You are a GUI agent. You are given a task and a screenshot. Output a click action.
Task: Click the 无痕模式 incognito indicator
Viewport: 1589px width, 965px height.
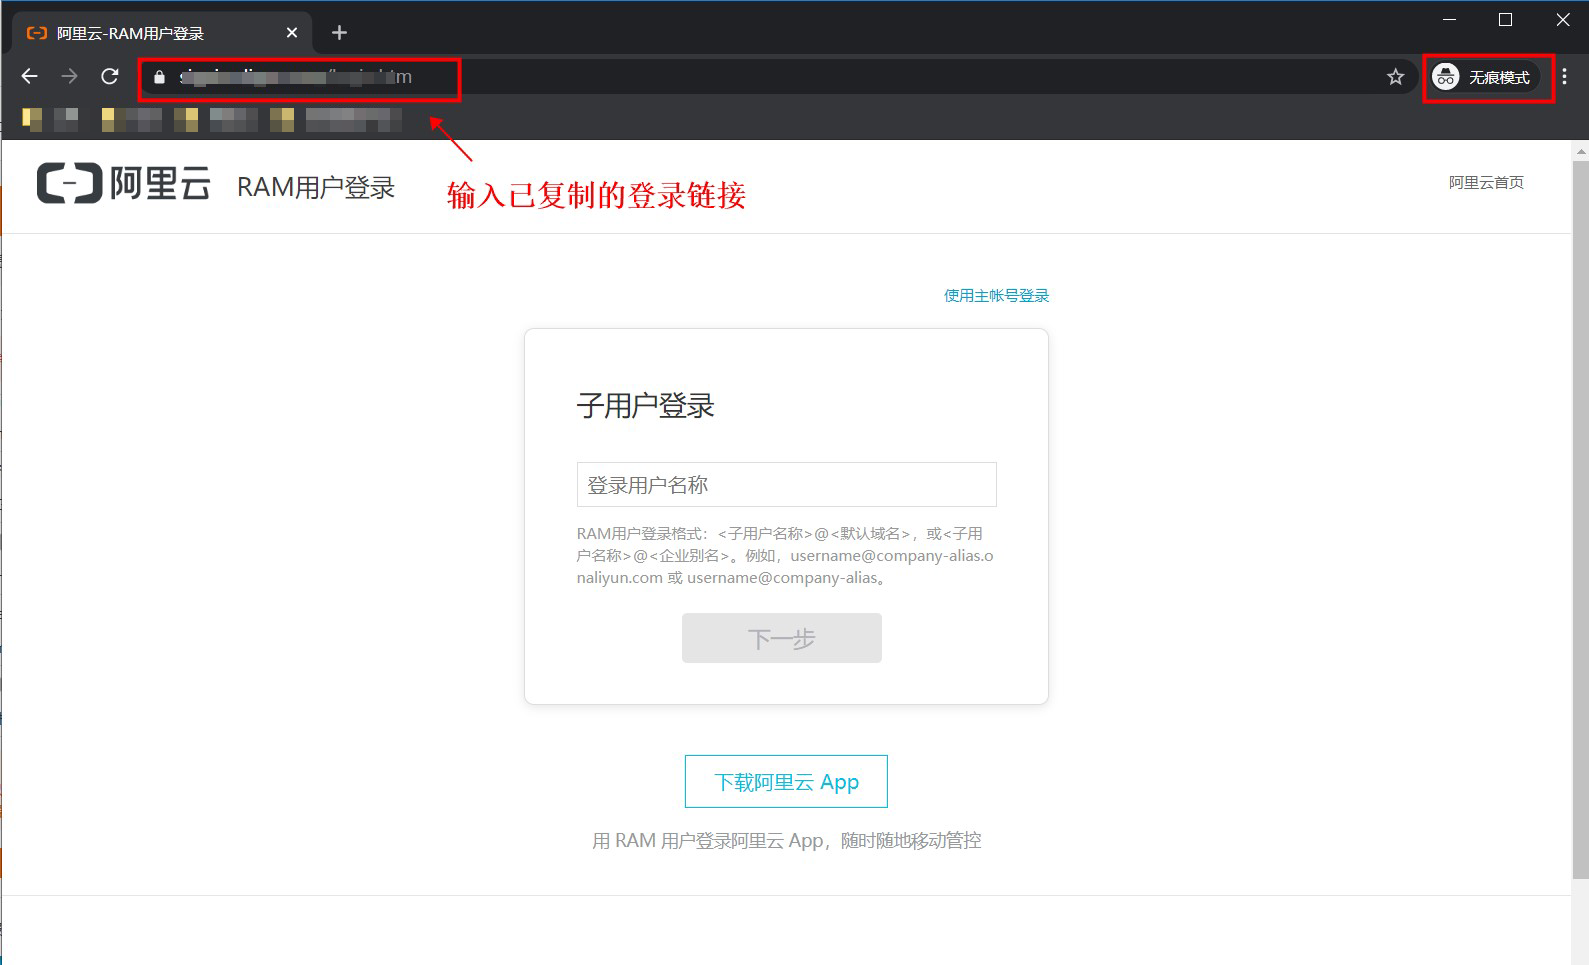point(1486,77)
